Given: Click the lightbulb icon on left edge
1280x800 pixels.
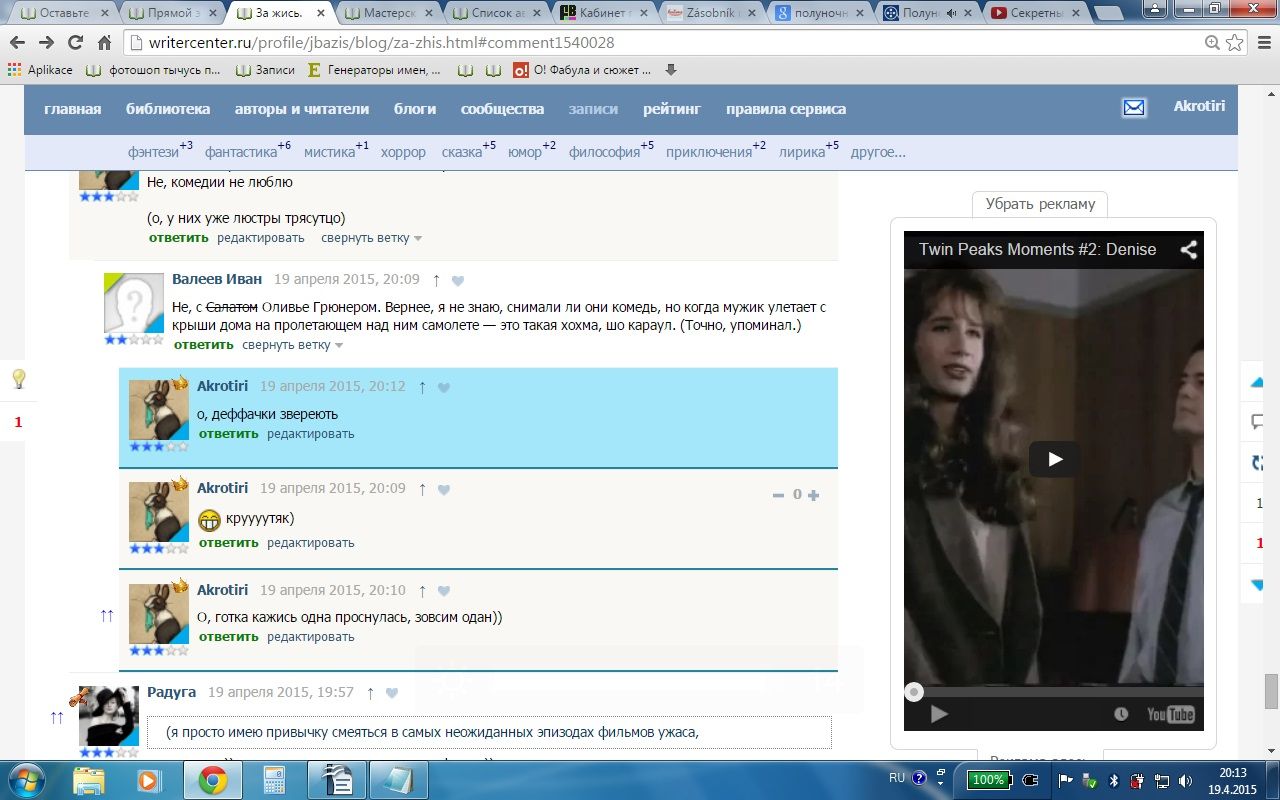Looking at the screenshot, I should point(17,379).
